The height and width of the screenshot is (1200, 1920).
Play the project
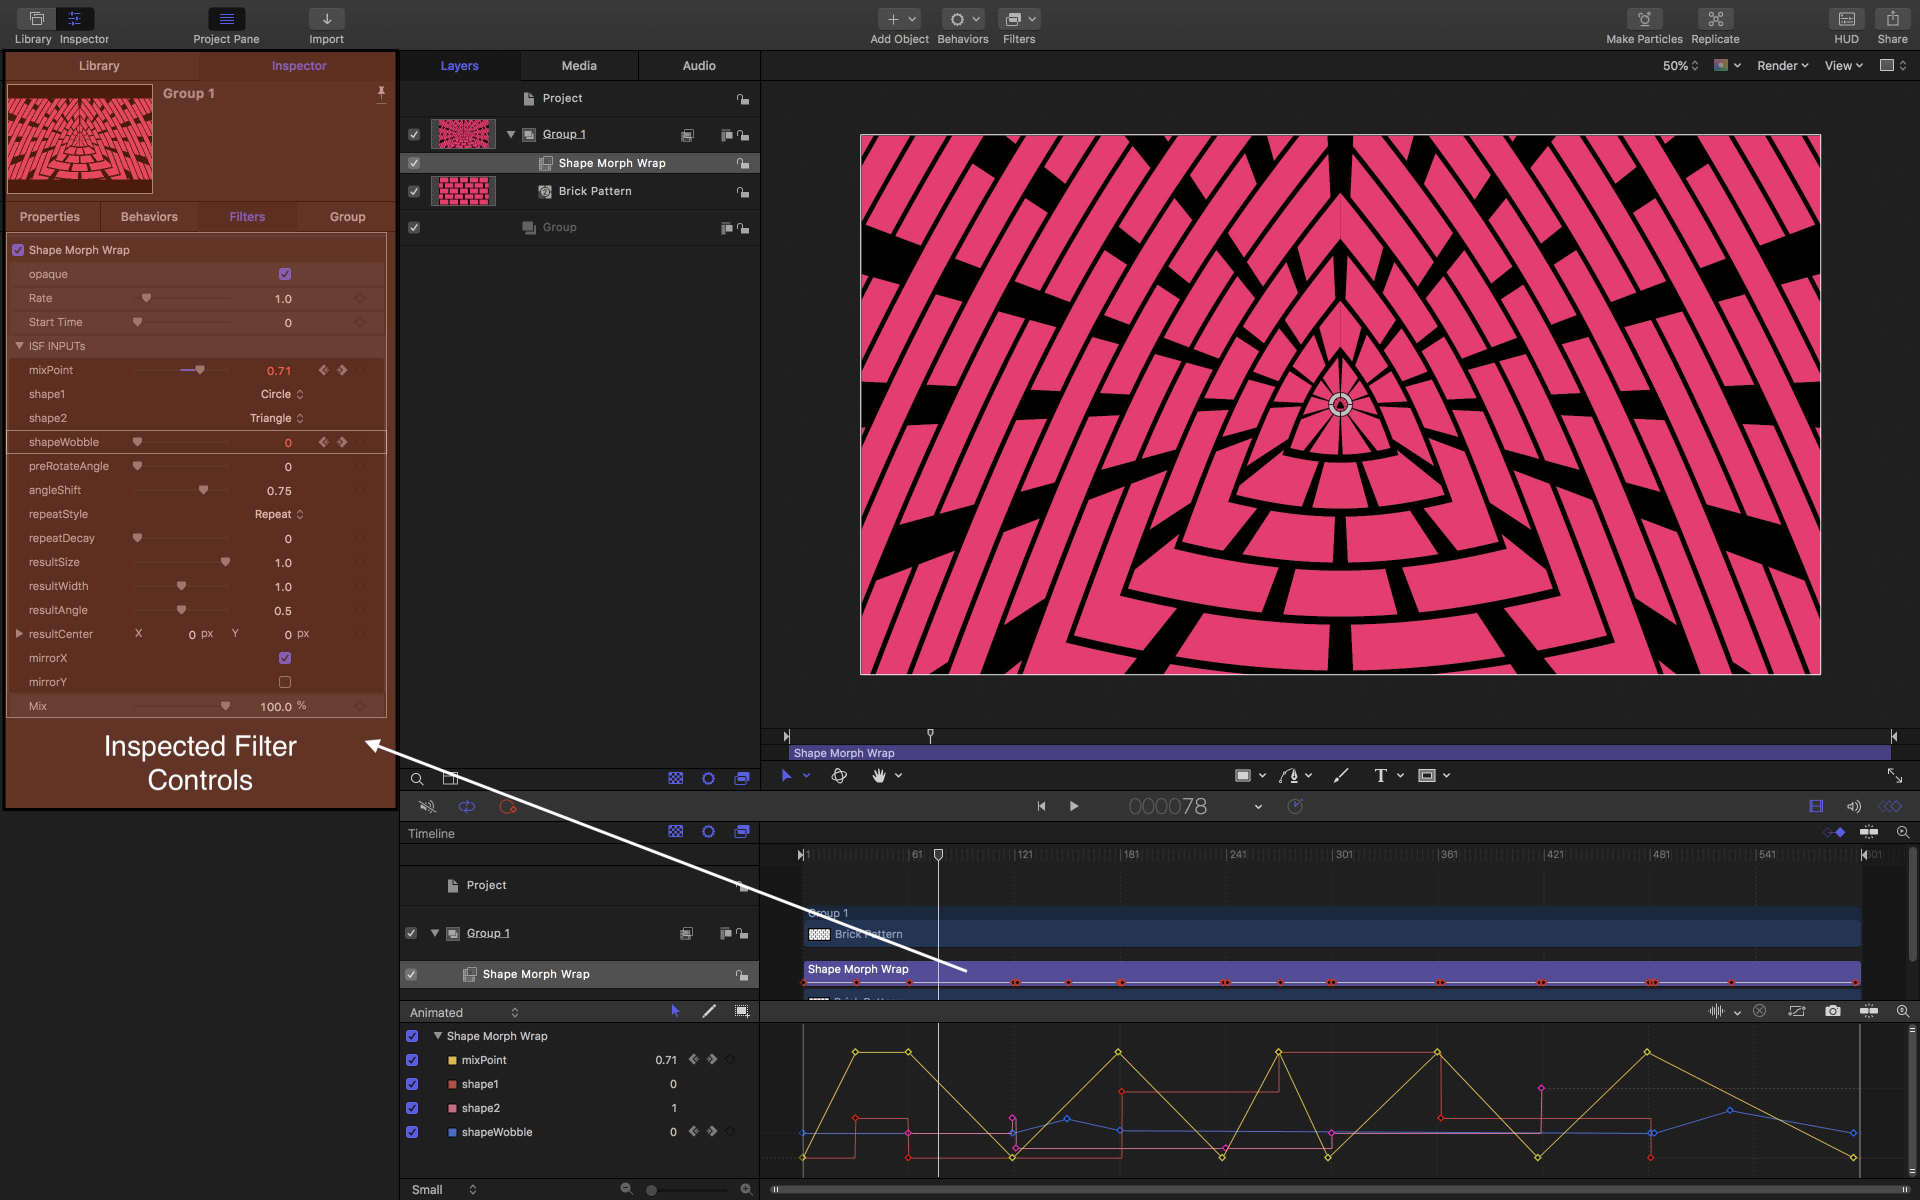click(1074, 806)
